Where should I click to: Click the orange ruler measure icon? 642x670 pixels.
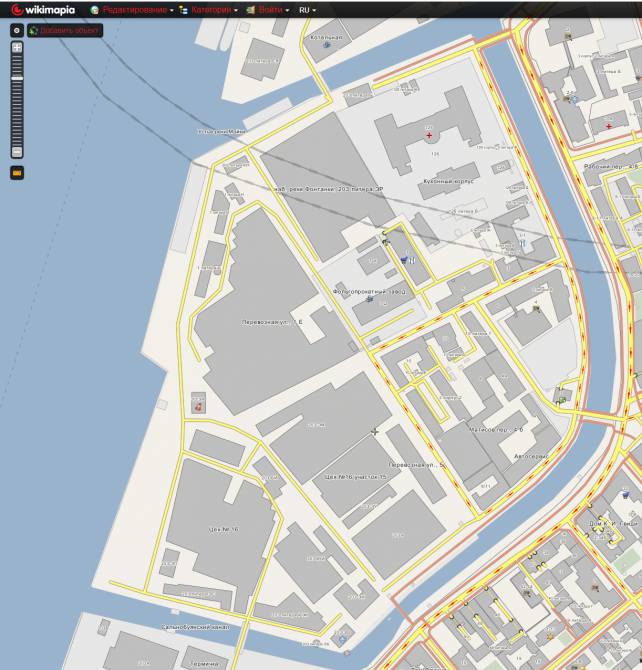17,173
